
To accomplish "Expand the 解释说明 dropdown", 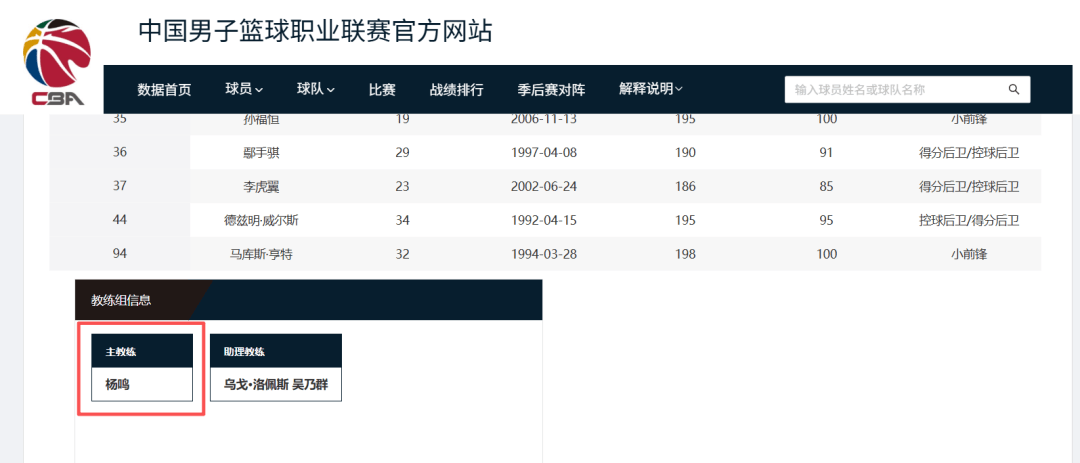I will (650, 89).
